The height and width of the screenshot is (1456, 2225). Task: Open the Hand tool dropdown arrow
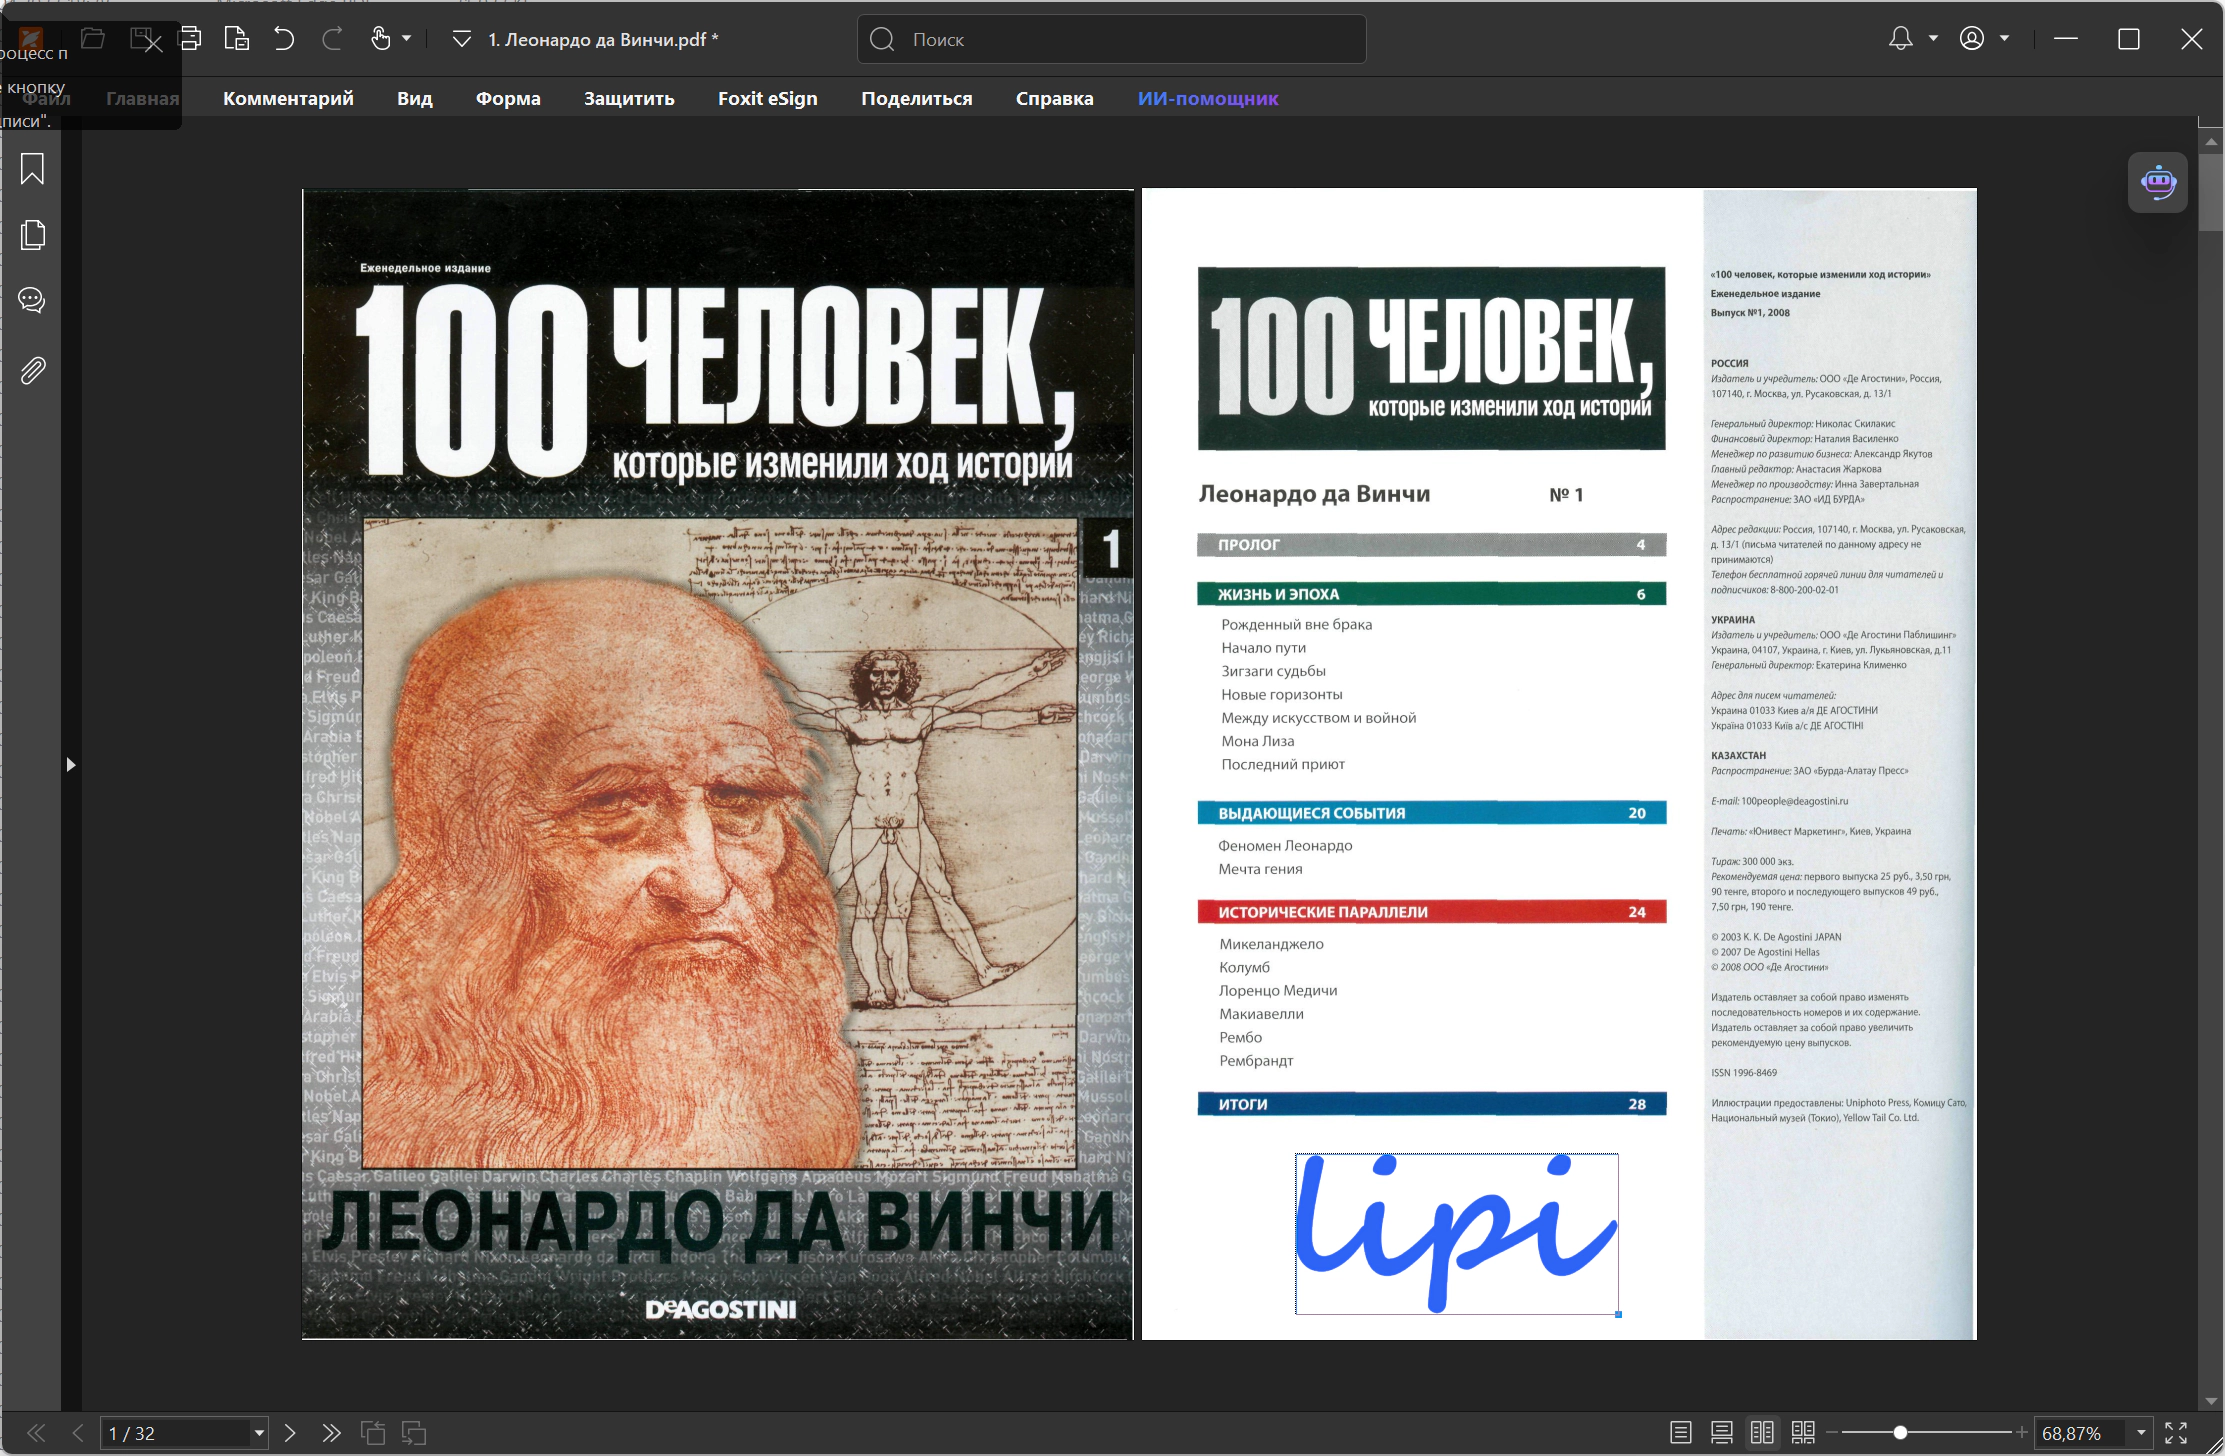point(407,39)
